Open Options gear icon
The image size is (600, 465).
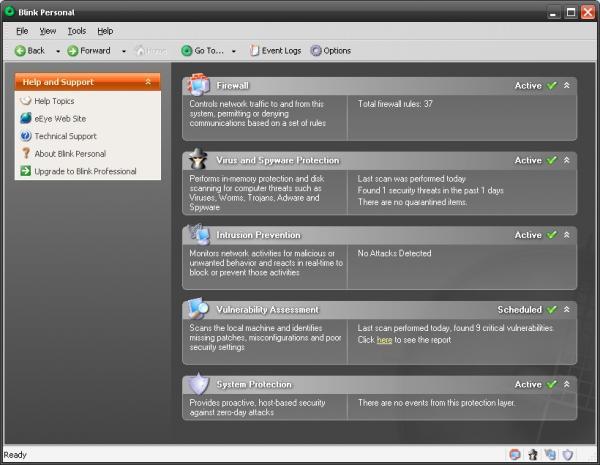(316, 51)
